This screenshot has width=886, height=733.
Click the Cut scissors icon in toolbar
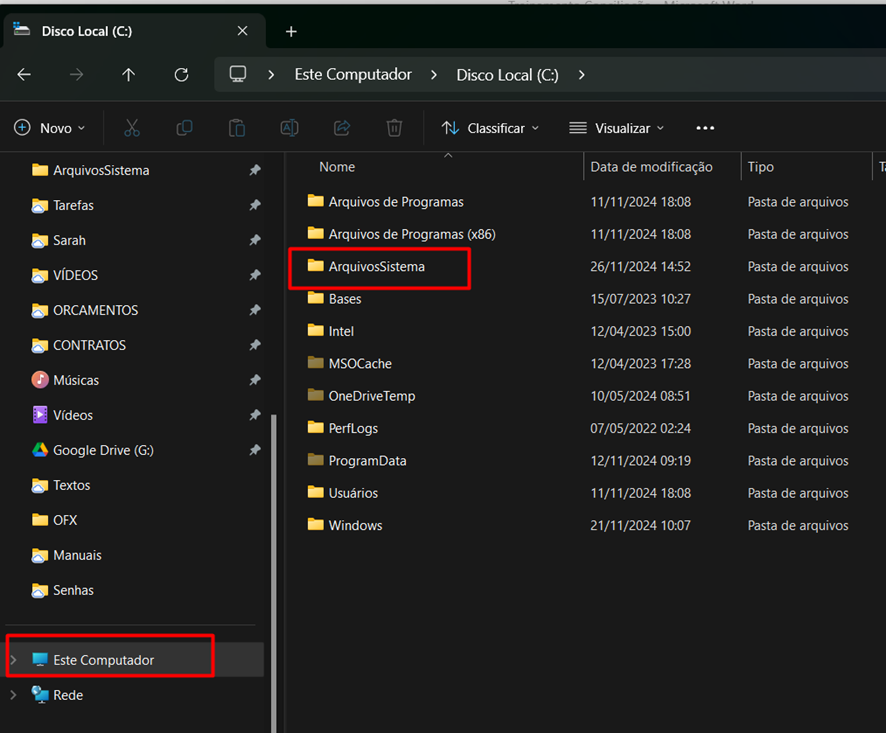coord(132,128)
